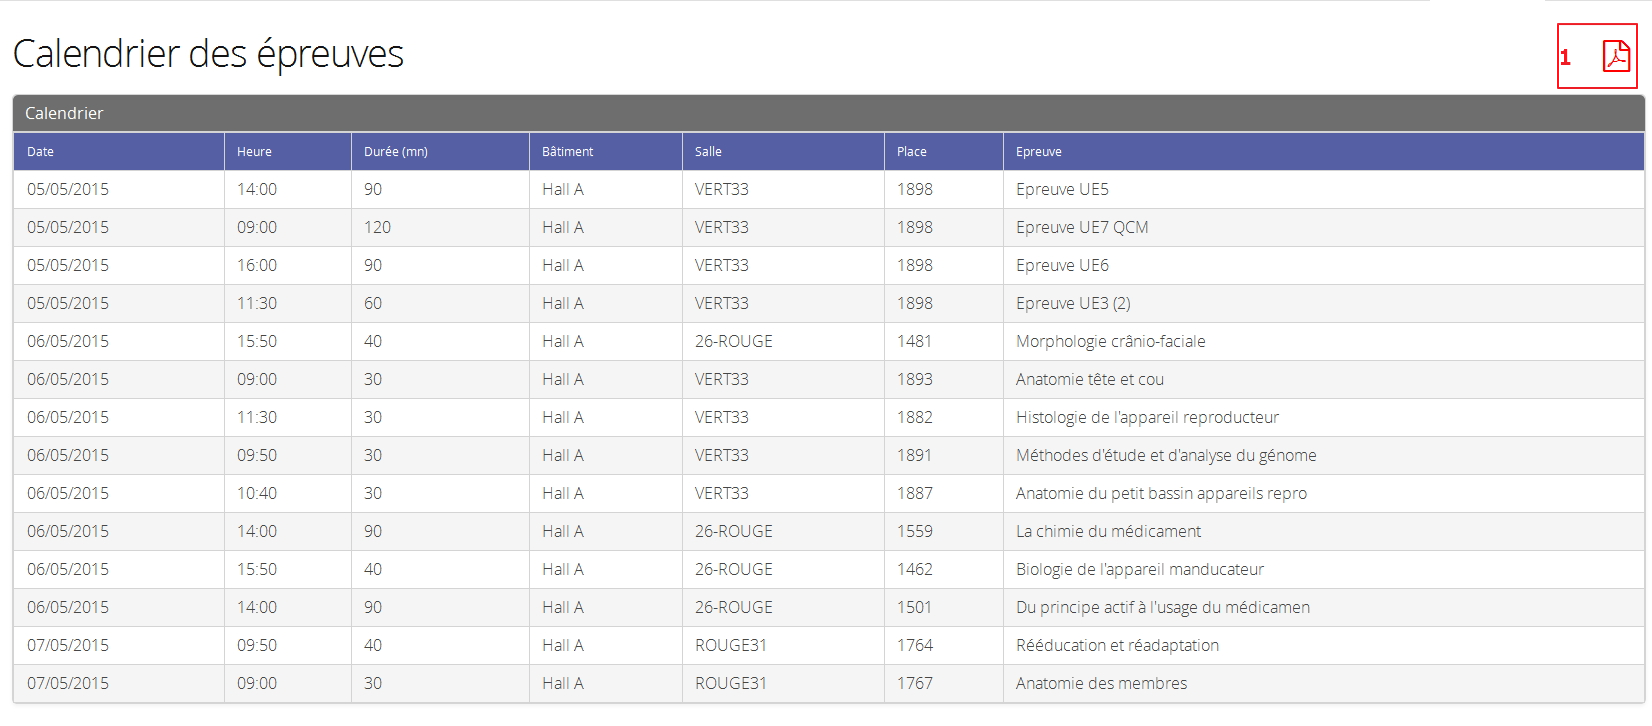Click the Salle column header
1652x726 pixels.
click(708, 152)
